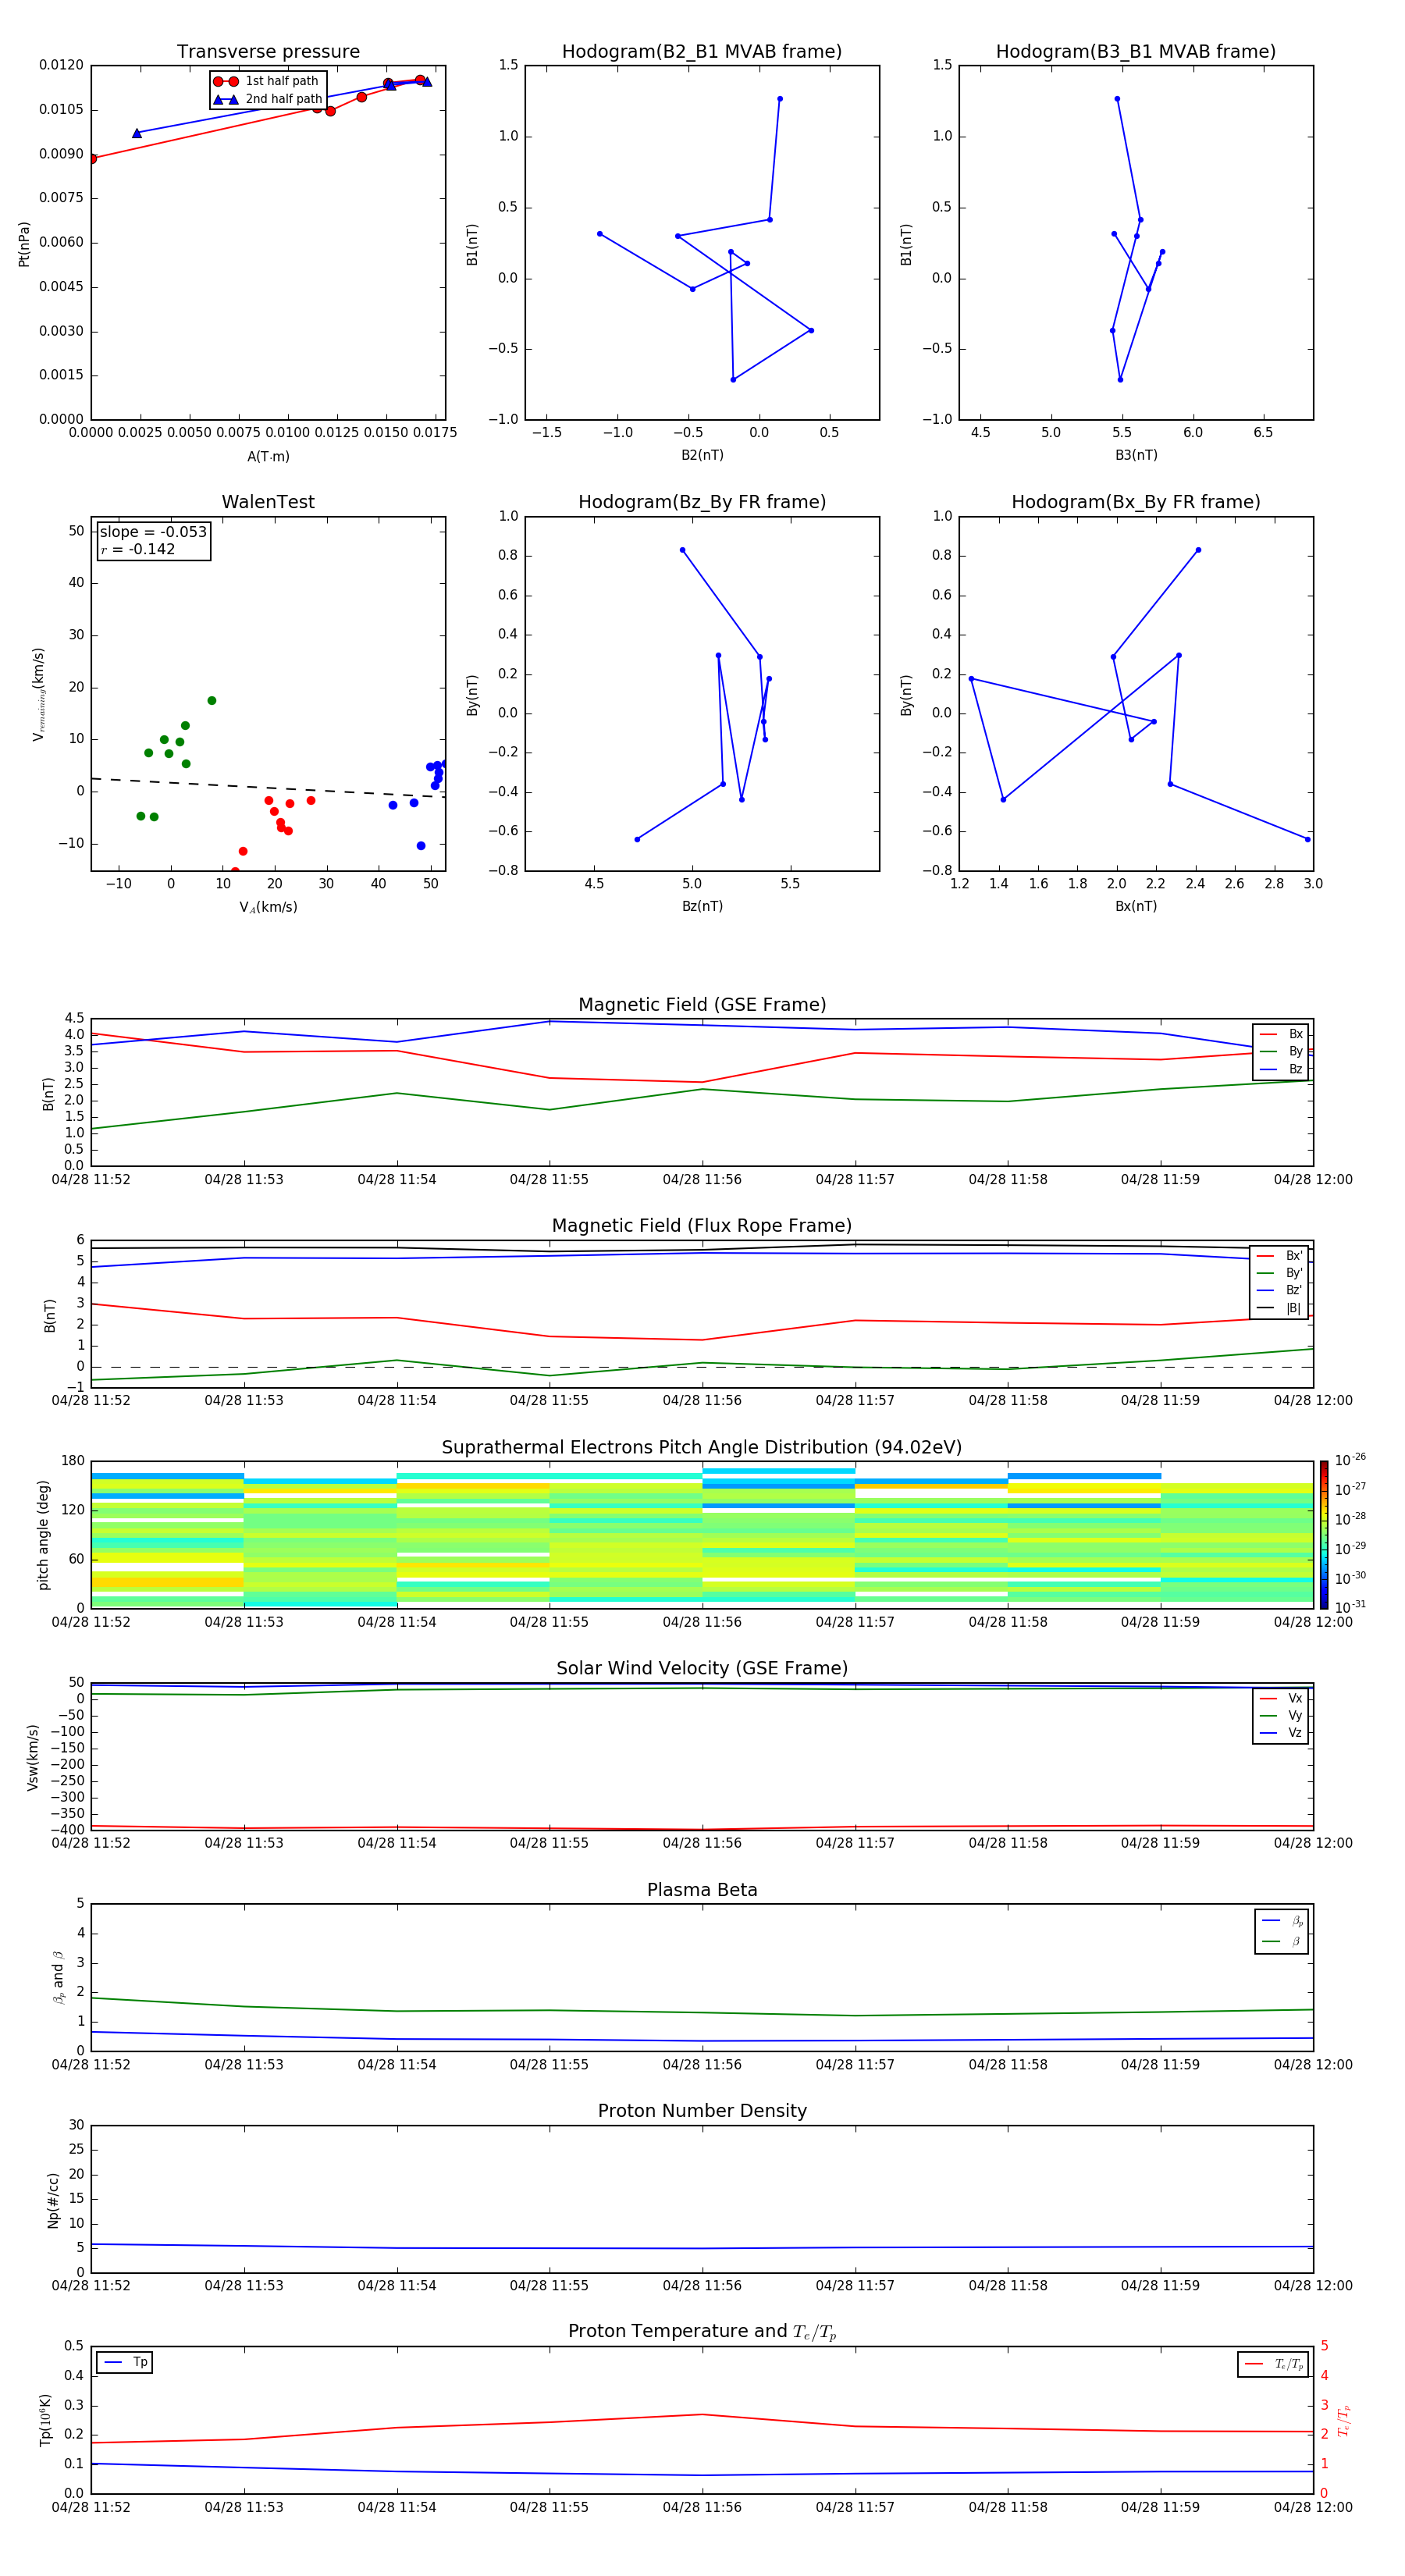The height and width of the screenshot is (2576, 1405).
Task: Select Vz entry in solar wind legend
Action: point(1281,1733)
